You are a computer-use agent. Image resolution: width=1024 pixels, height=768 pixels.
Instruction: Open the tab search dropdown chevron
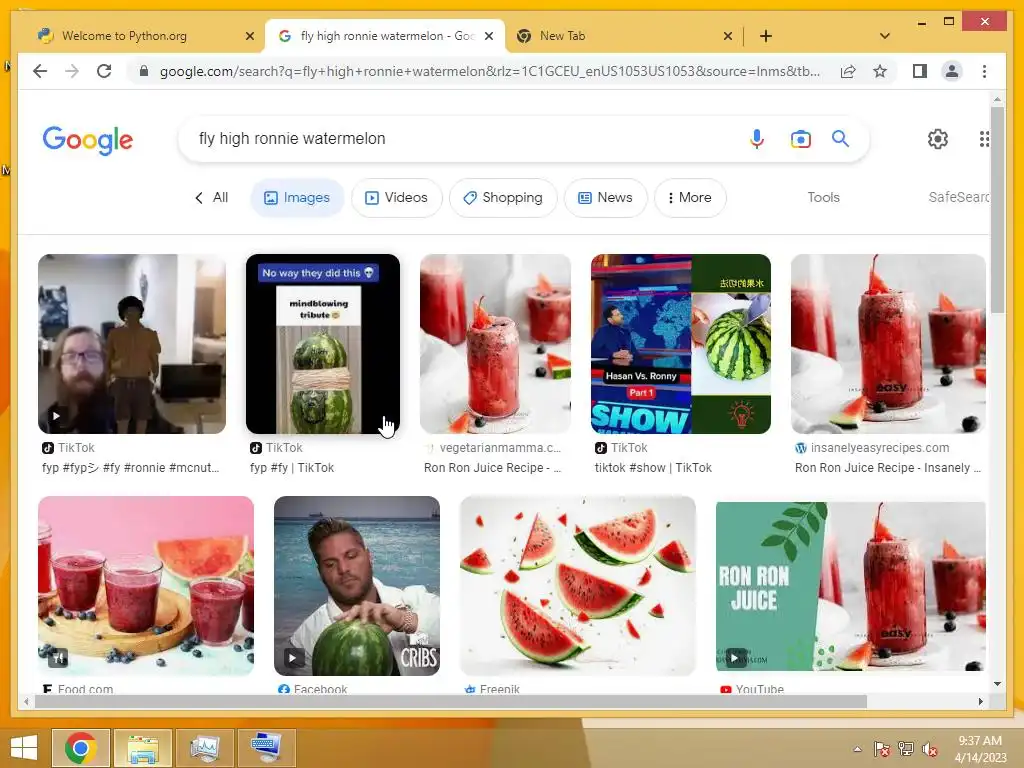884,36
